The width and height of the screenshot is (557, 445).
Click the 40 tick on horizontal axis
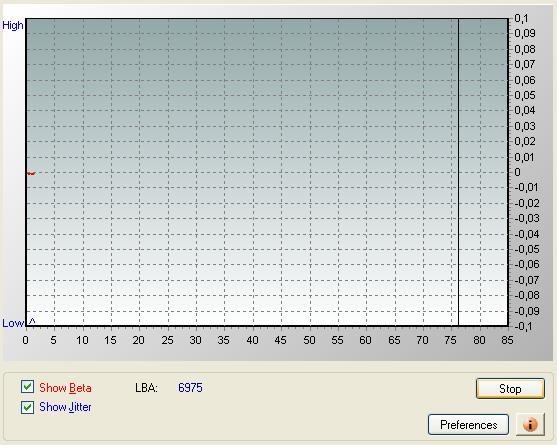252,340
